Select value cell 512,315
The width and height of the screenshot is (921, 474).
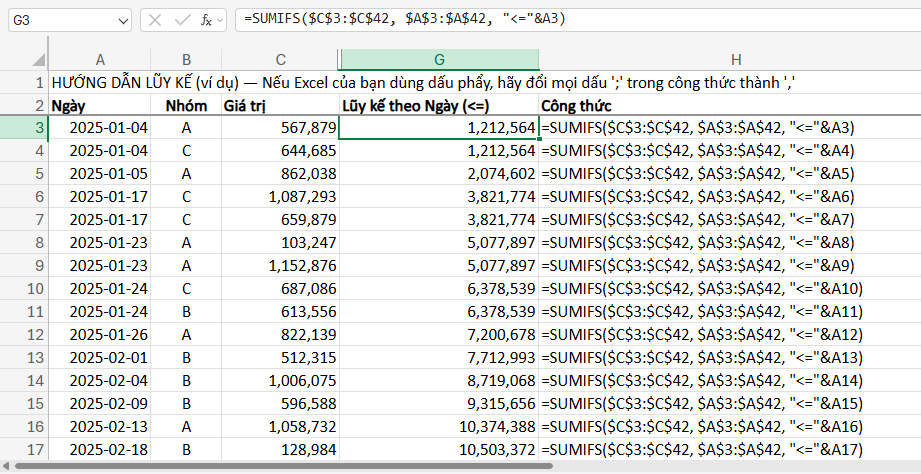[x=280, y=358]
